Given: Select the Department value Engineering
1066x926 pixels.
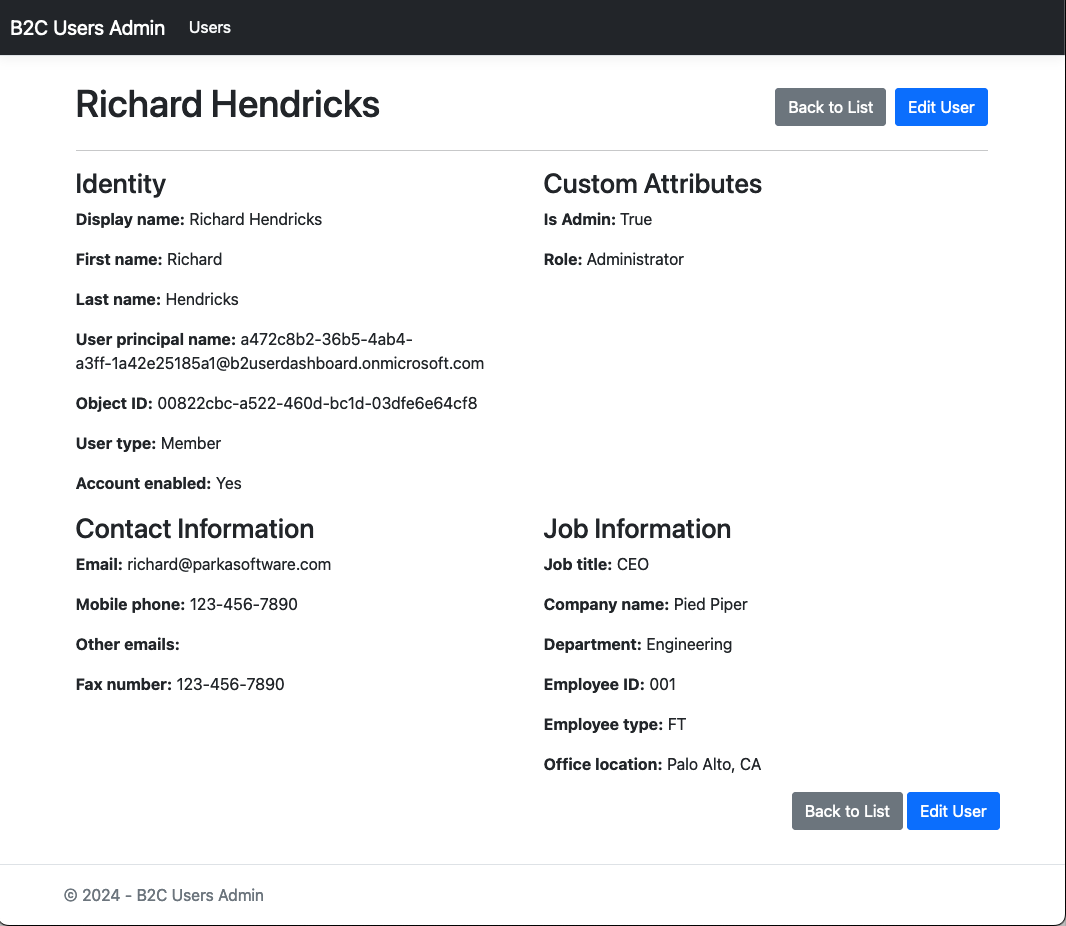Looking at the screenshot, I should click(689, 645).
